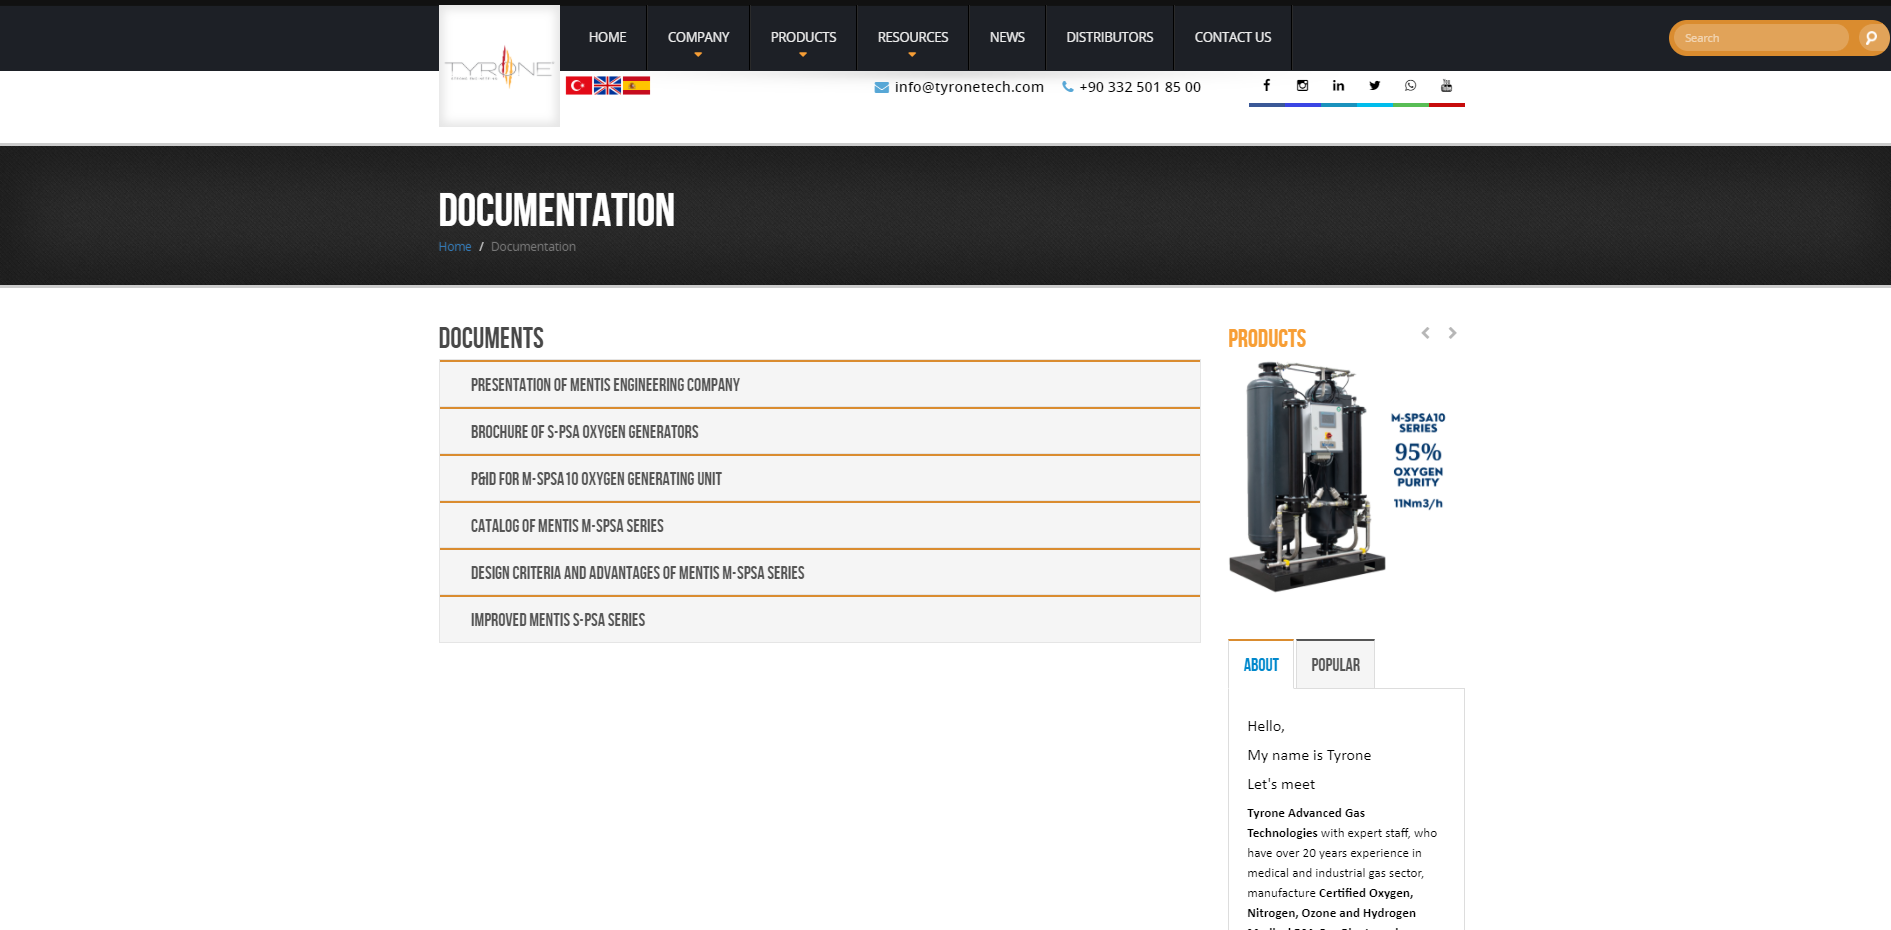The image size is (1891, 930).
Task: Click inside the Search input field
Action: 1761,38
